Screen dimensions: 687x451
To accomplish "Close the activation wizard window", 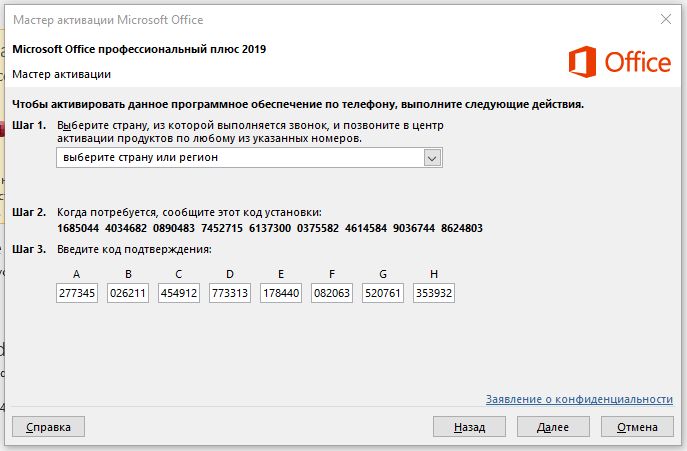I will coord(665,18).
